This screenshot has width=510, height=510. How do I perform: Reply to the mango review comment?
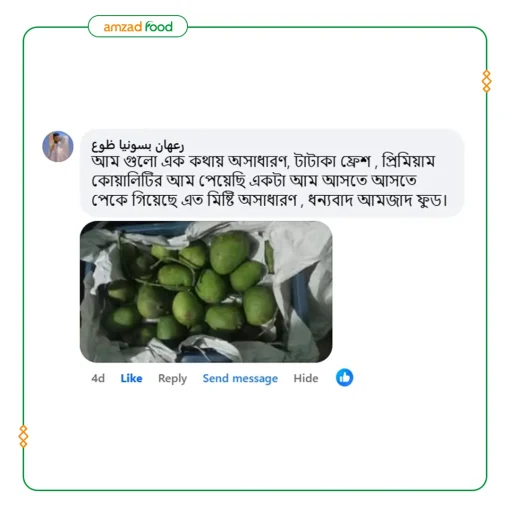172,379
